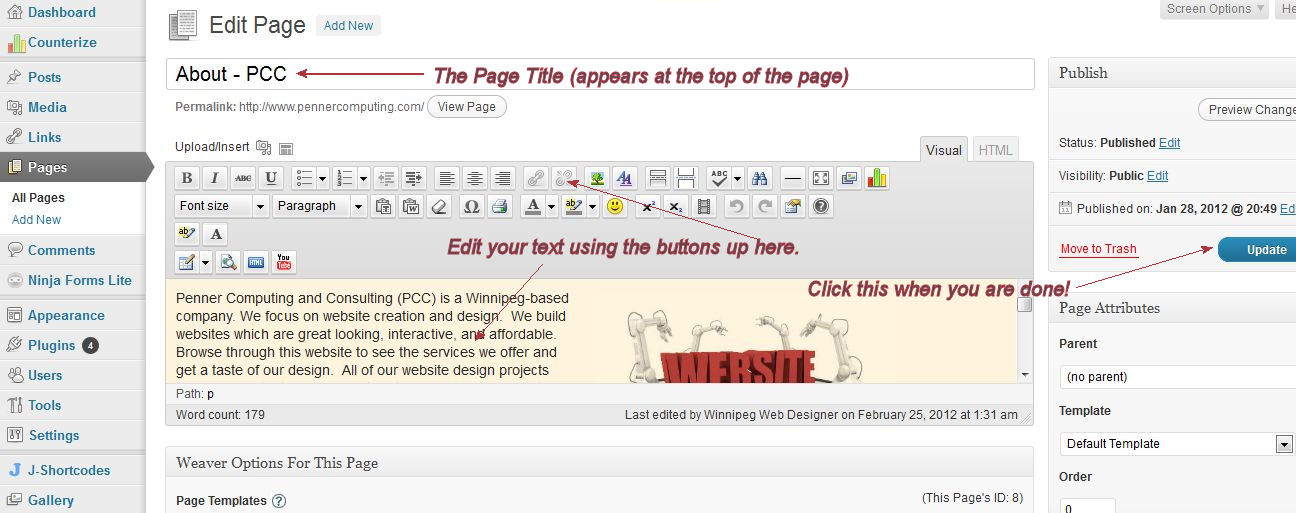Click the Preview Changes button
Image resolution: width=1296 pixels, height=513 pixels.
[x=1248, y=110]
